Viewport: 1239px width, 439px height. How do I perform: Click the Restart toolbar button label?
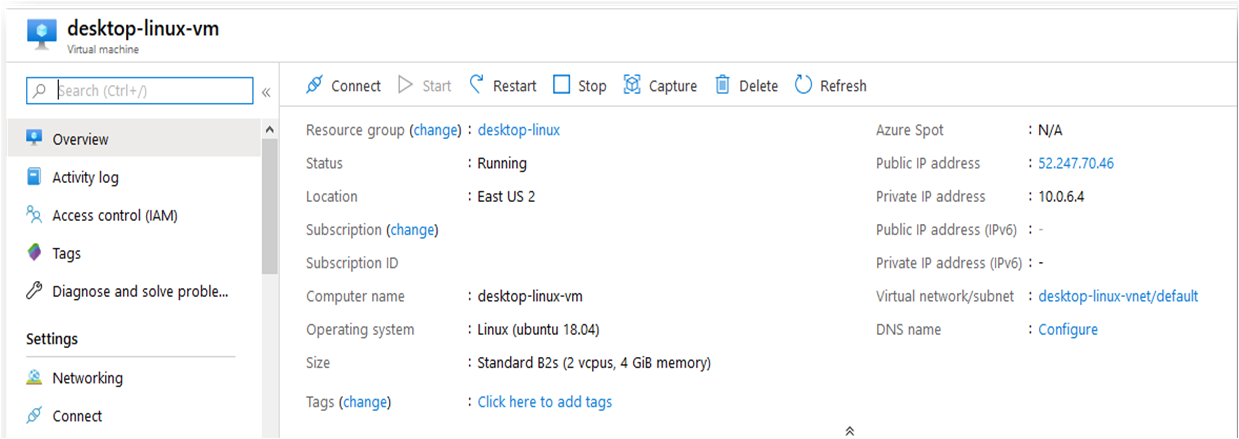[x=514, y=86]
